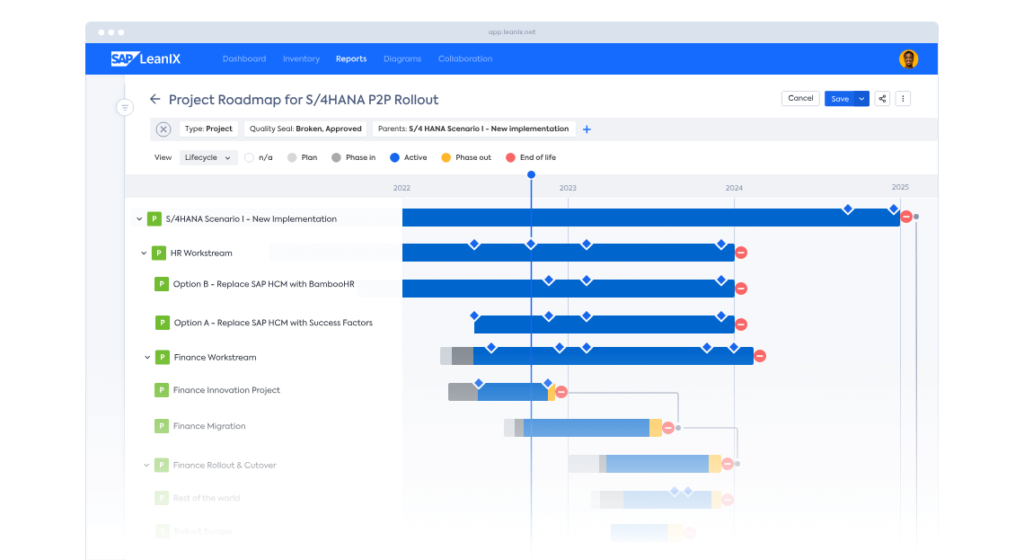
Task: Click the red end-of-life marker on HR Workstream
Action: pos(741,253)
